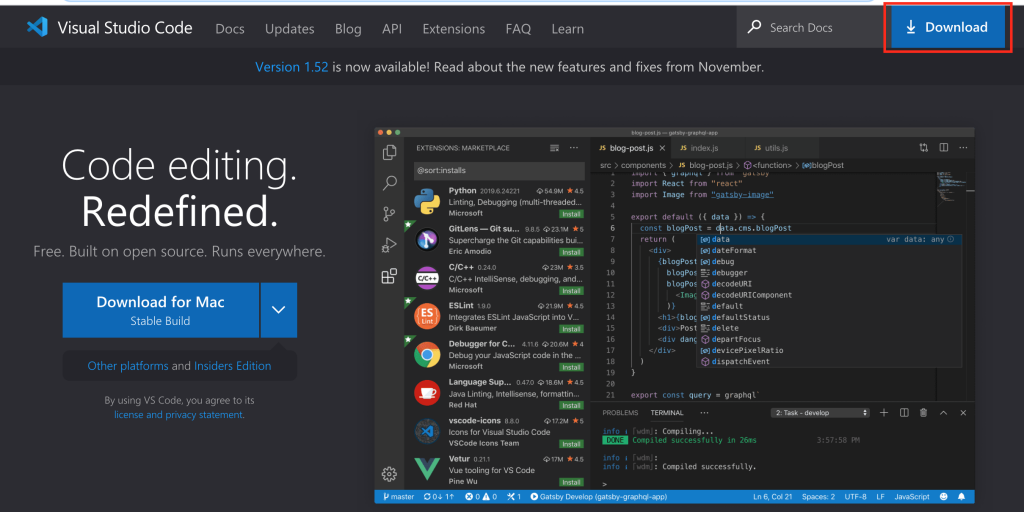Image resolution: width=1024 pixels, height=512 pixels.
Task: Click the plus icon for new terminal
Action: [x=885, y=413]
